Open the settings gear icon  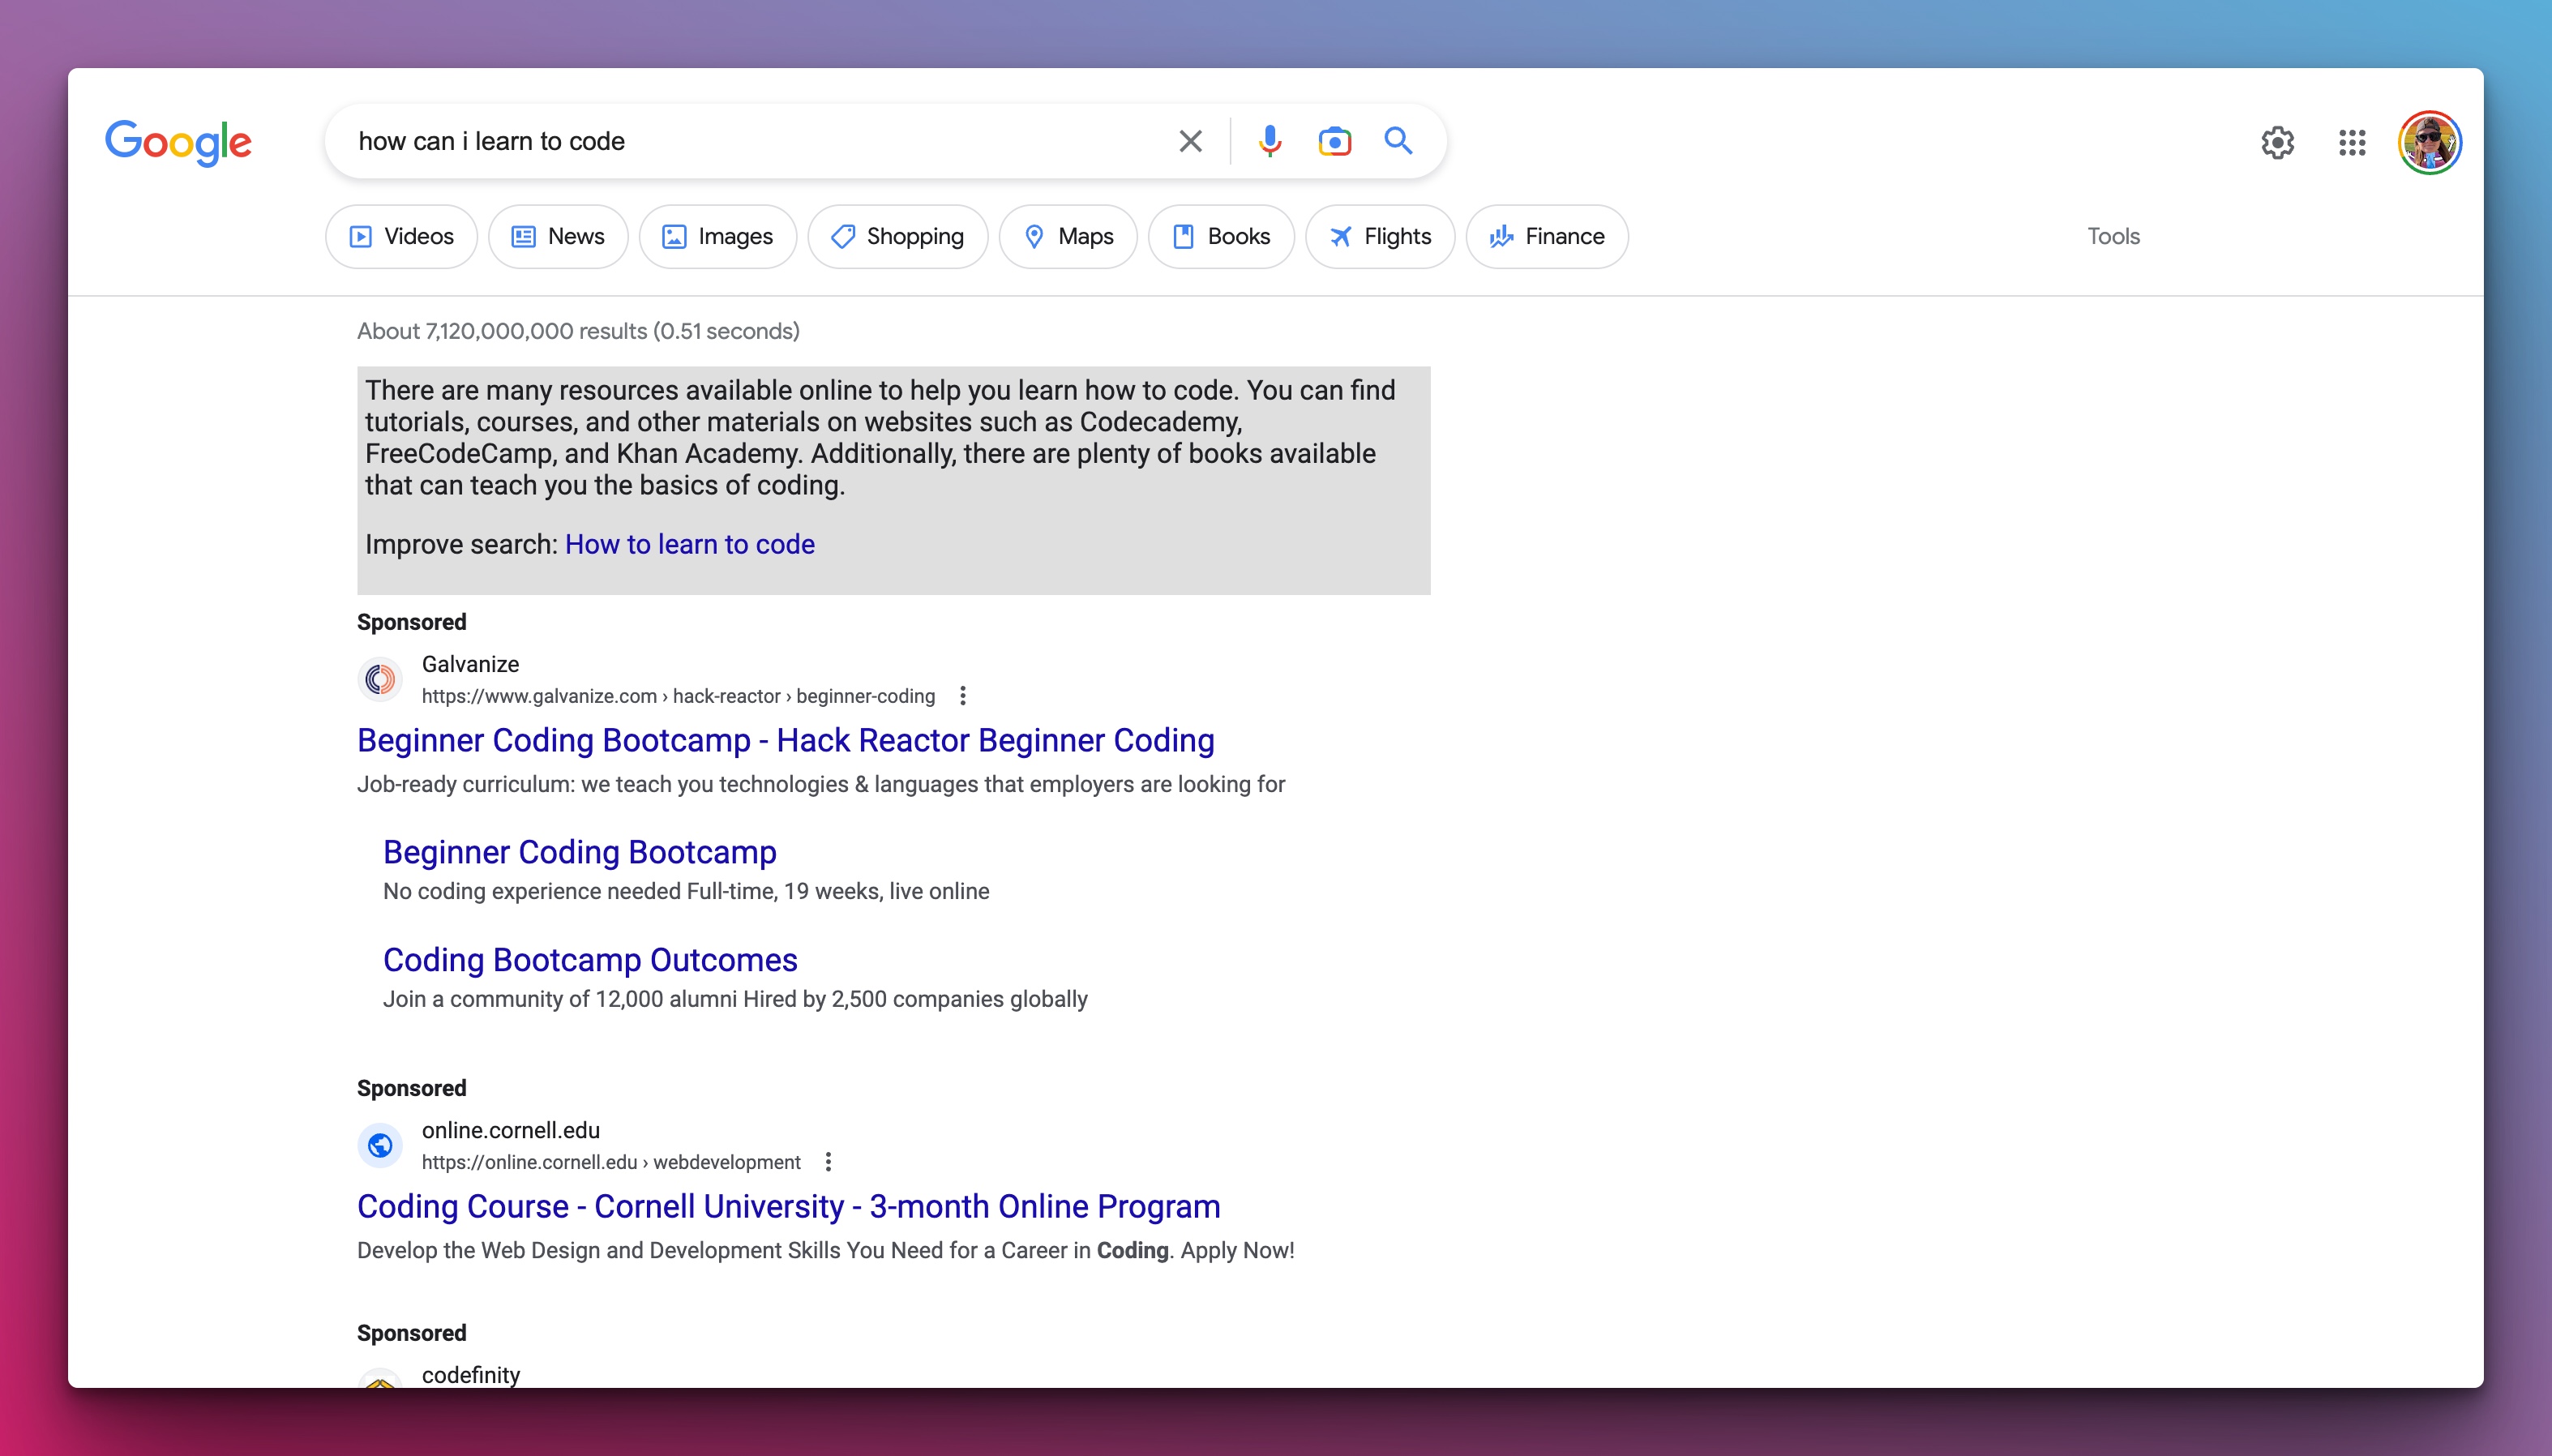(x=2277, y=142)
